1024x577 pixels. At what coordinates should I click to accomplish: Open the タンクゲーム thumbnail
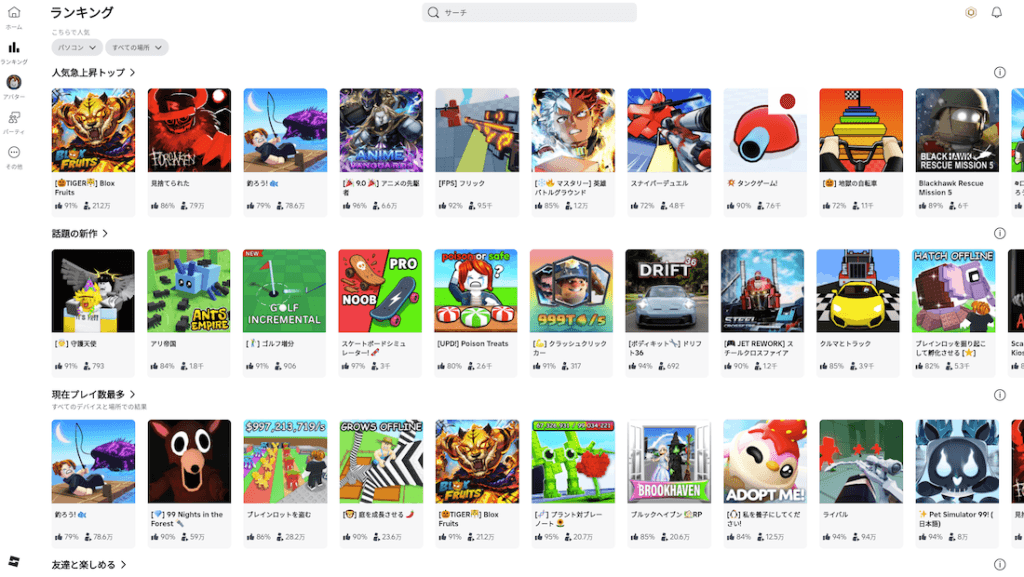(765, 130)
